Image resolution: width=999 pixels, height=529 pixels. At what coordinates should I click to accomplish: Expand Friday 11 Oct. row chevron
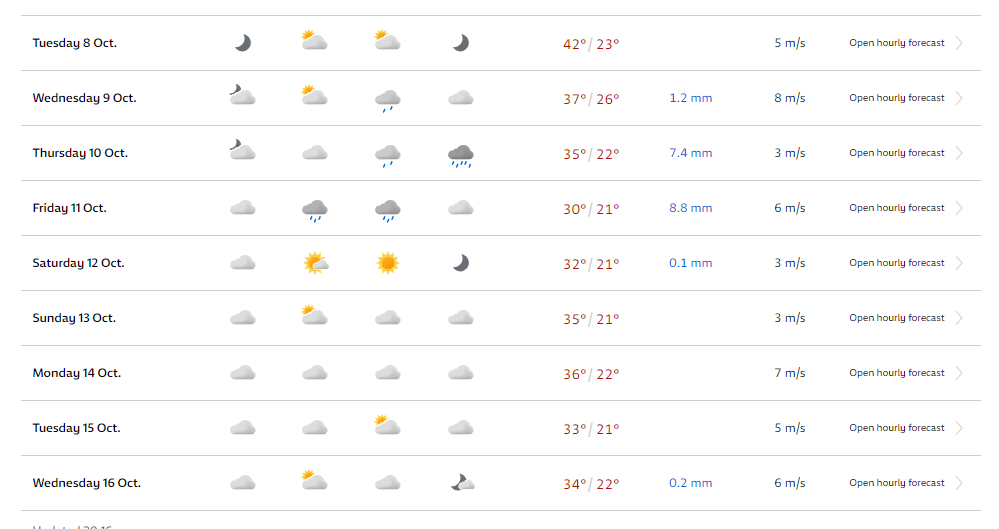(x=959, y=208)
